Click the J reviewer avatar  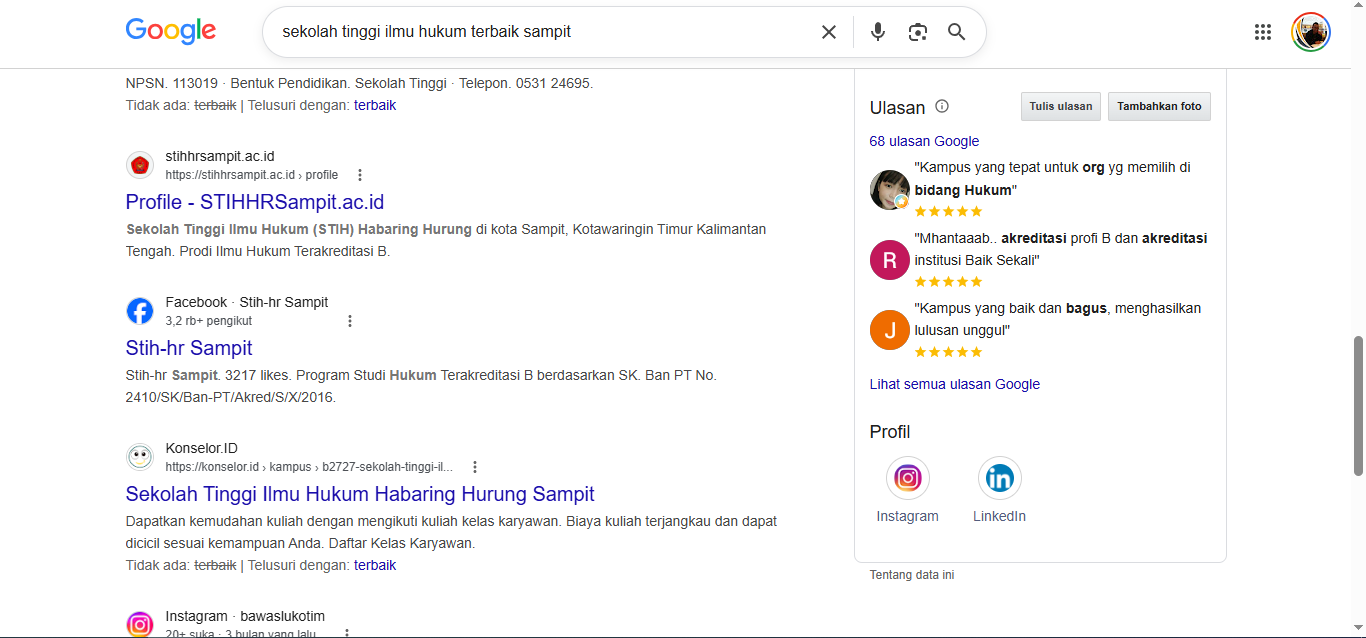tap(890, 330)
